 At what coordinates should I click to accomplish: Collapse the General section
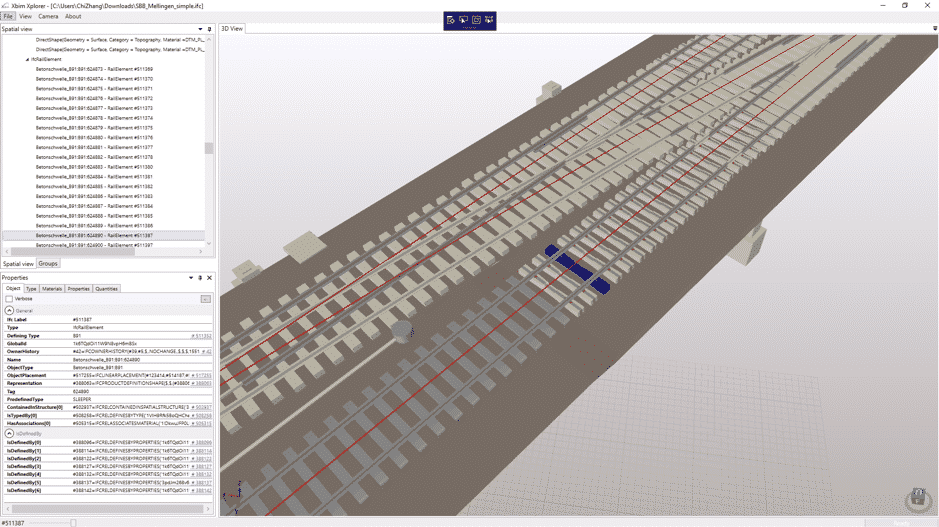pyautogui.click(x=9, y=311)
